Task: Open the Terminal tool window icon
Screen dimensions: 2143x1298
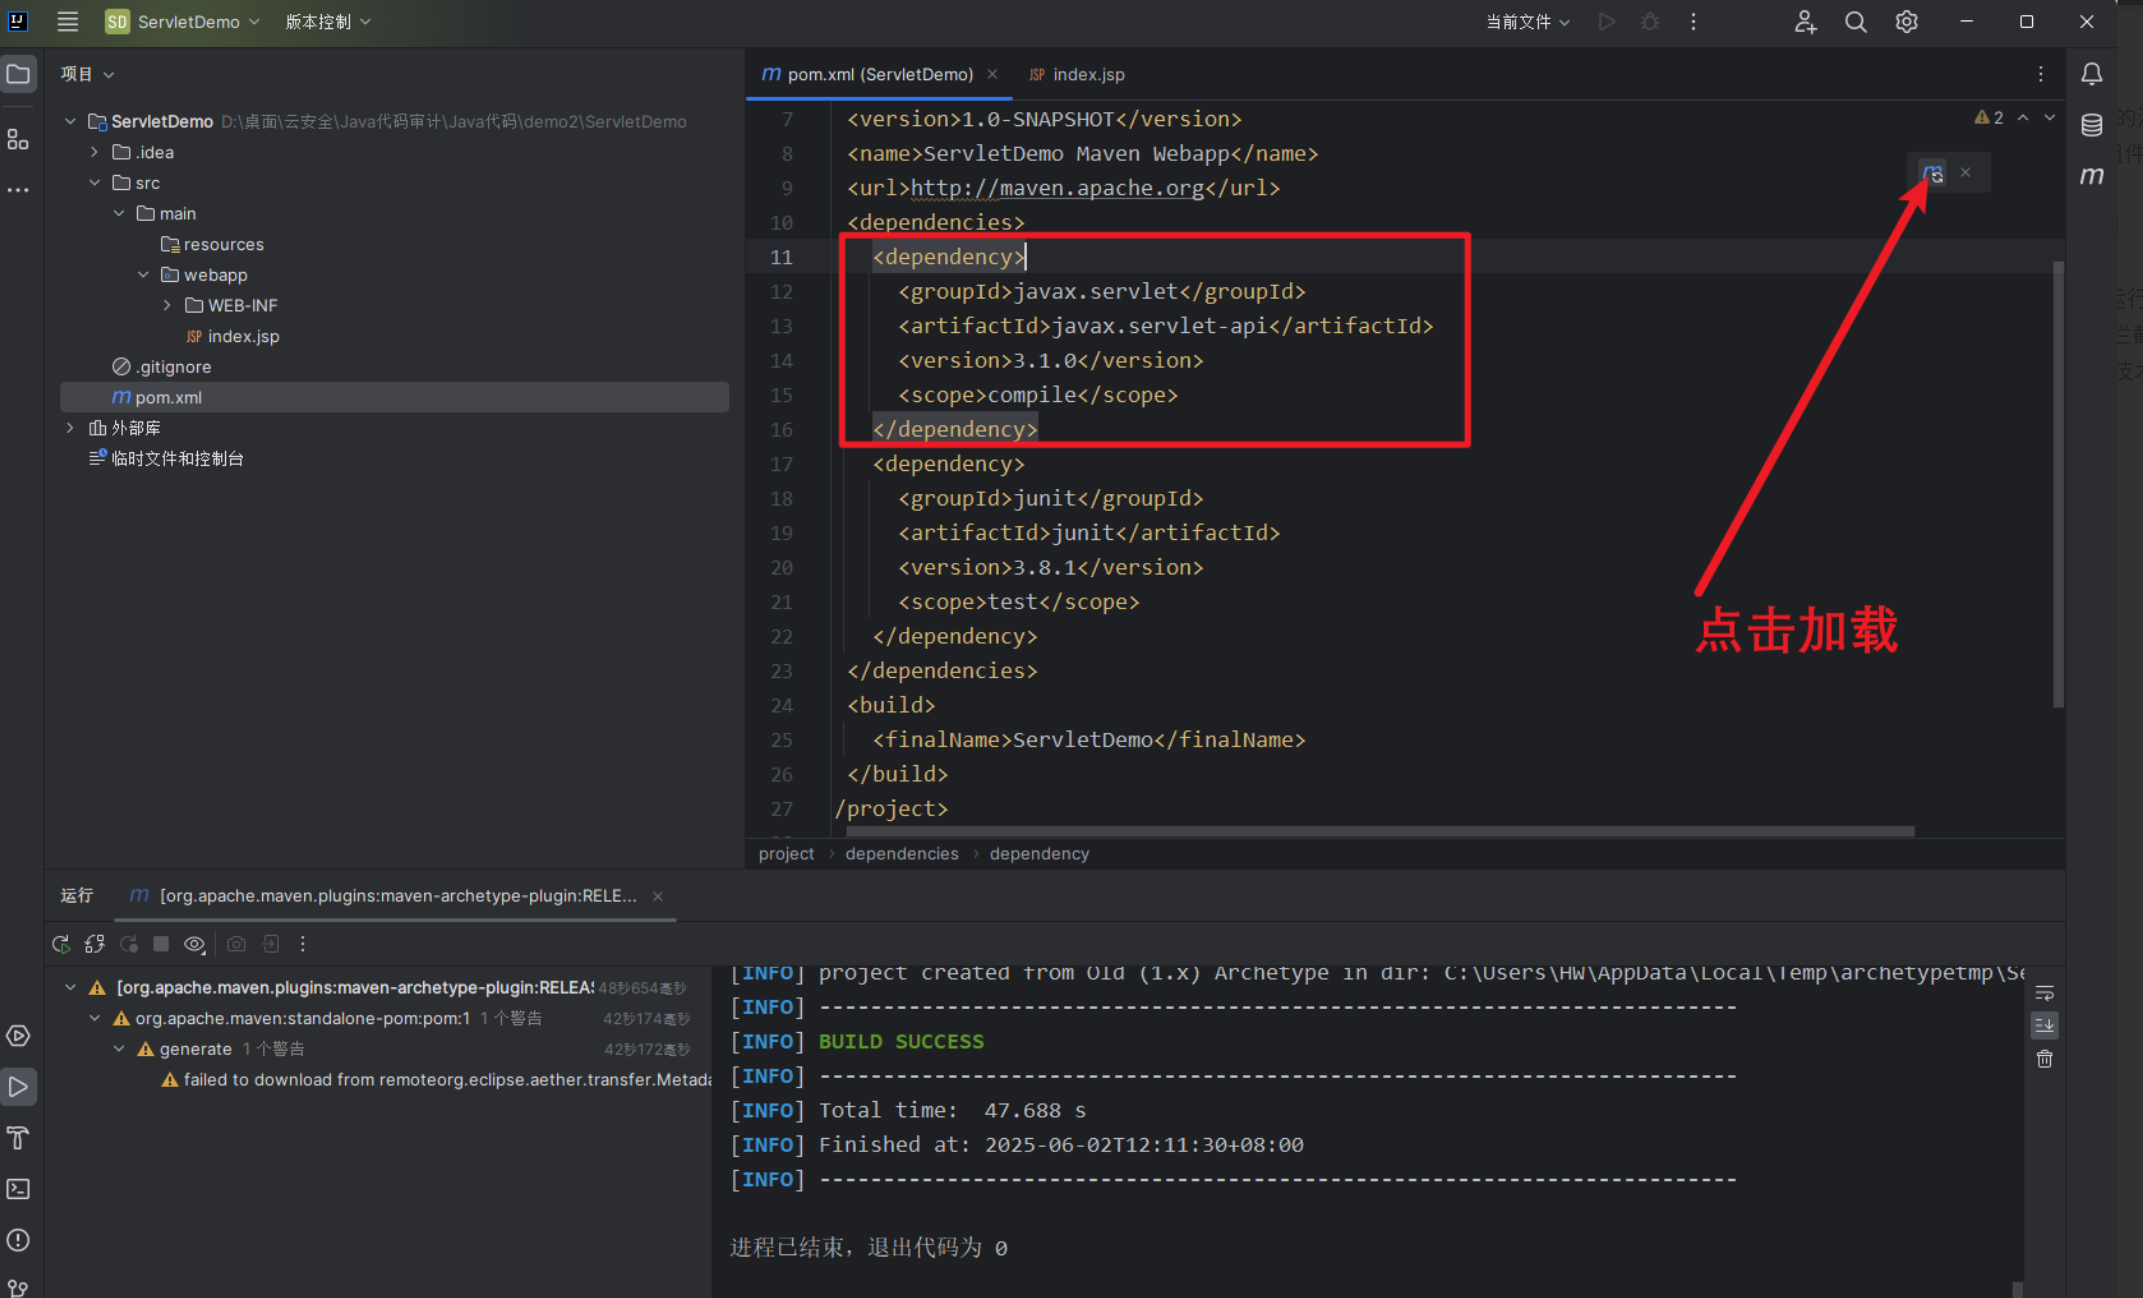Action: click(18, 1189)
